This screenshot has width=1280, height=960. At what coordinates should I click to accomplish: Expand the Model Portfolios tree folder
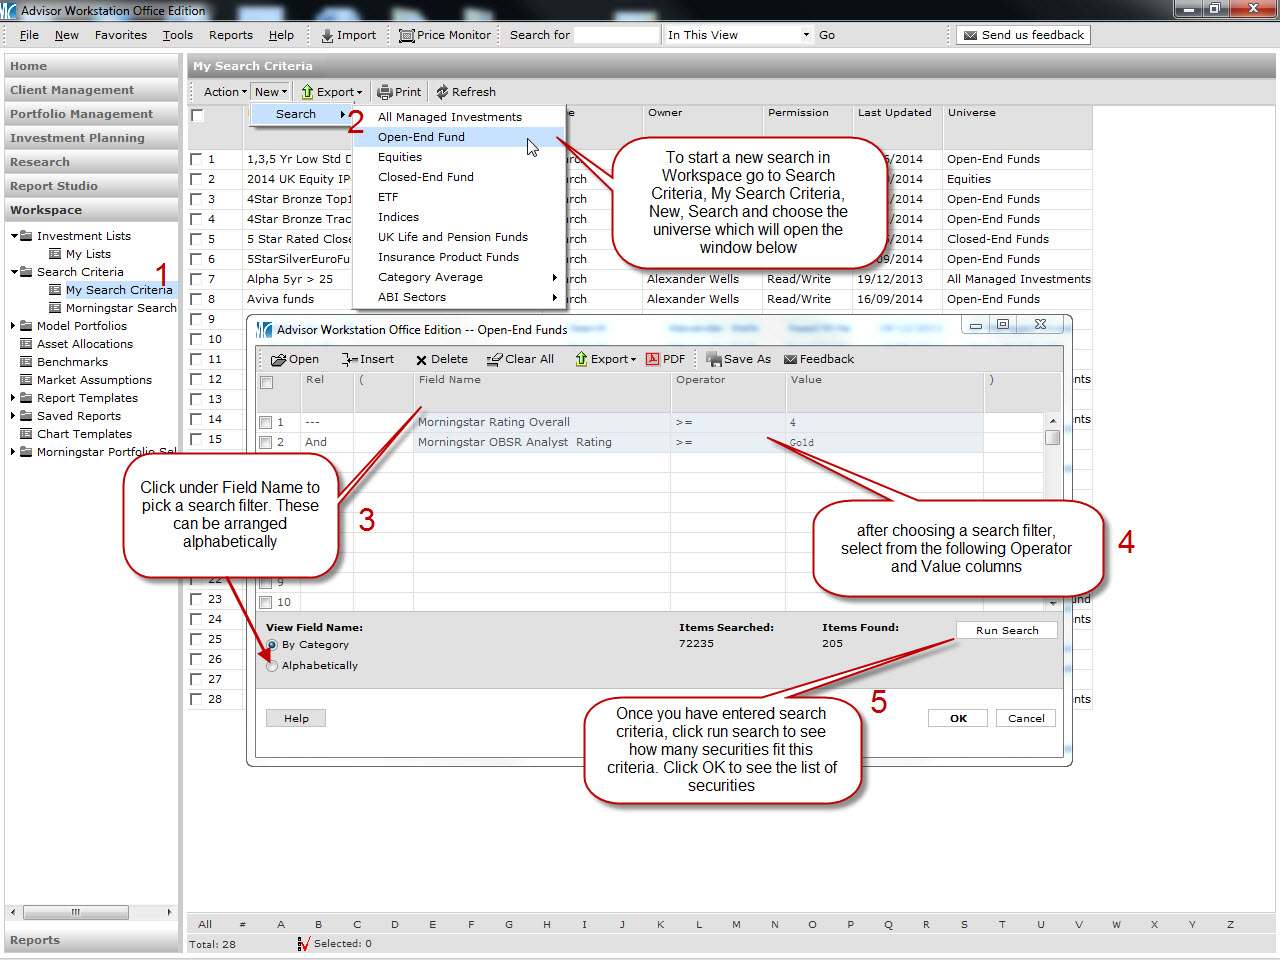[x=13, y=326]
